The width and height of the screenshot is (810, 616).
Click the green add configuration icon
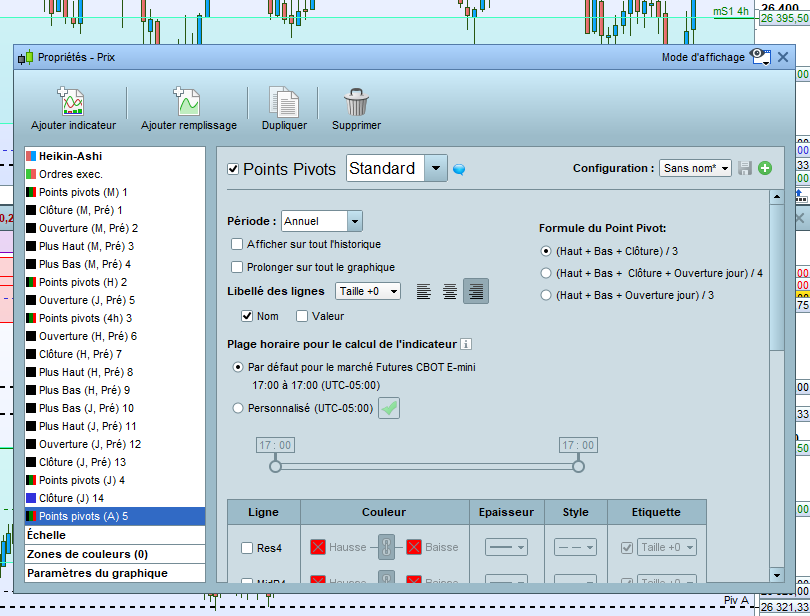765,168
